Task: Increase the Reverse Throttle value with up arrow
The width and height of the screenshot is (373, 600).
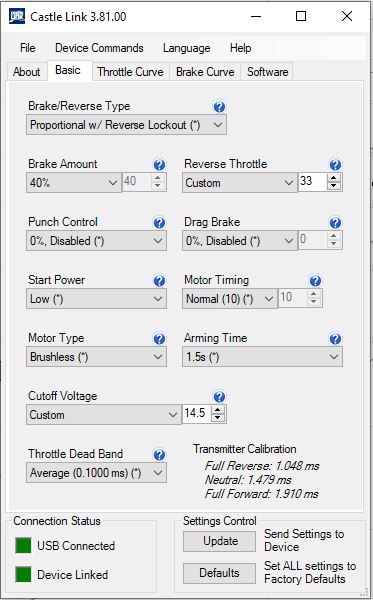Action: [334, 178]
